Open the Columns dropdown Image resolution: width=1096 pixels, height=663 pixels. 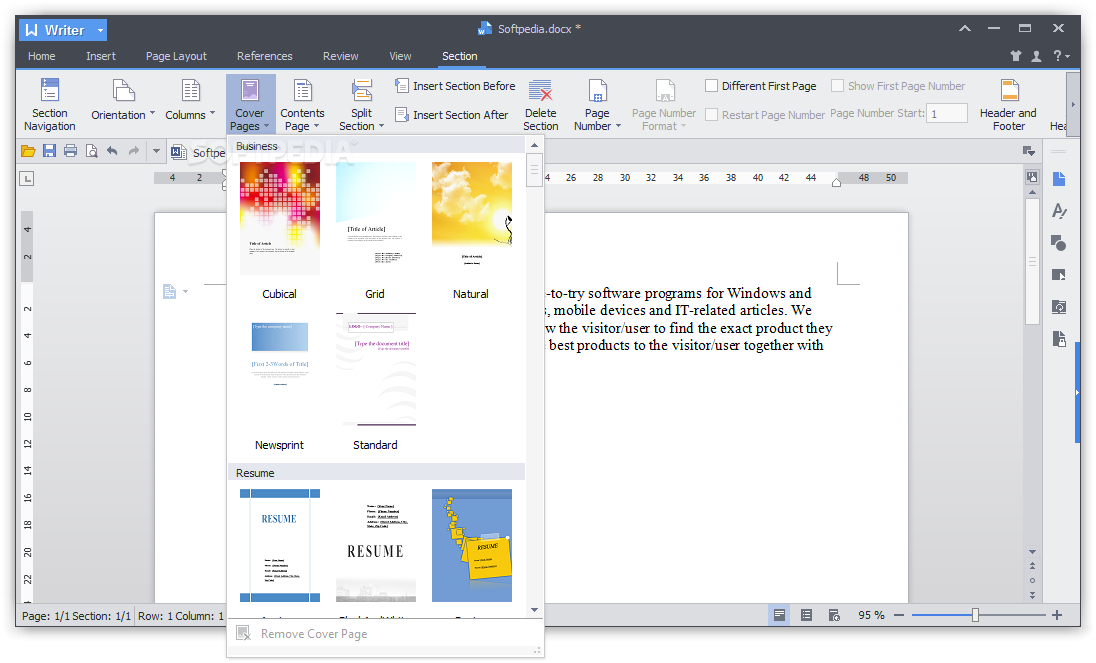coord(190,101)
